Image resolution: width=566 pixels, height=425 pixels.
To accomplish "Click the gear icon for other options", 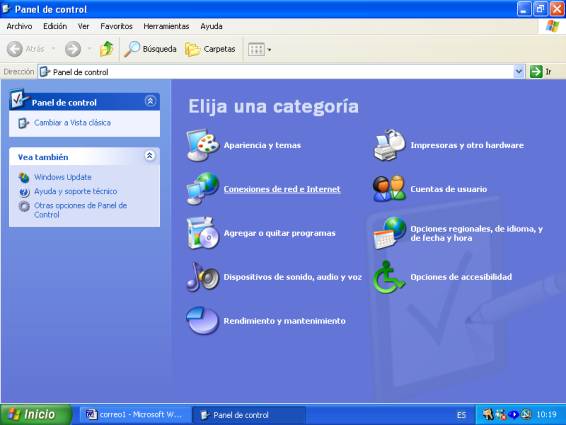I will [24, 206].
